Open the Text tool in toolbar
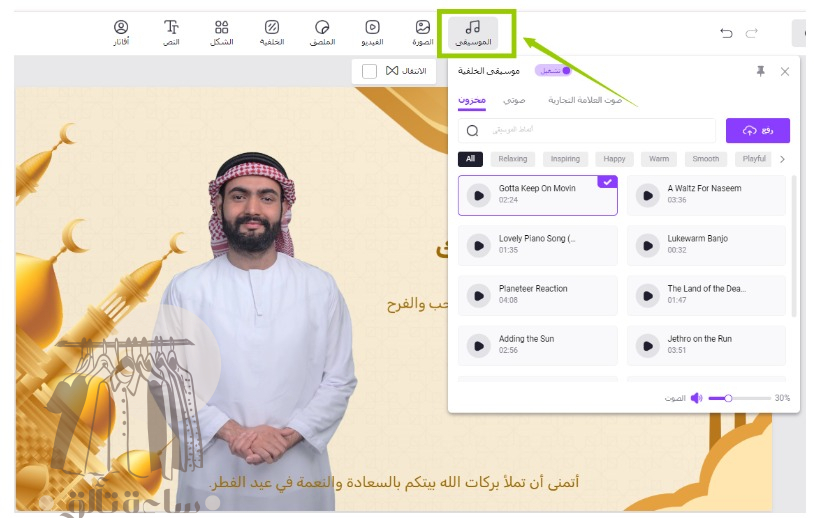 172,33
